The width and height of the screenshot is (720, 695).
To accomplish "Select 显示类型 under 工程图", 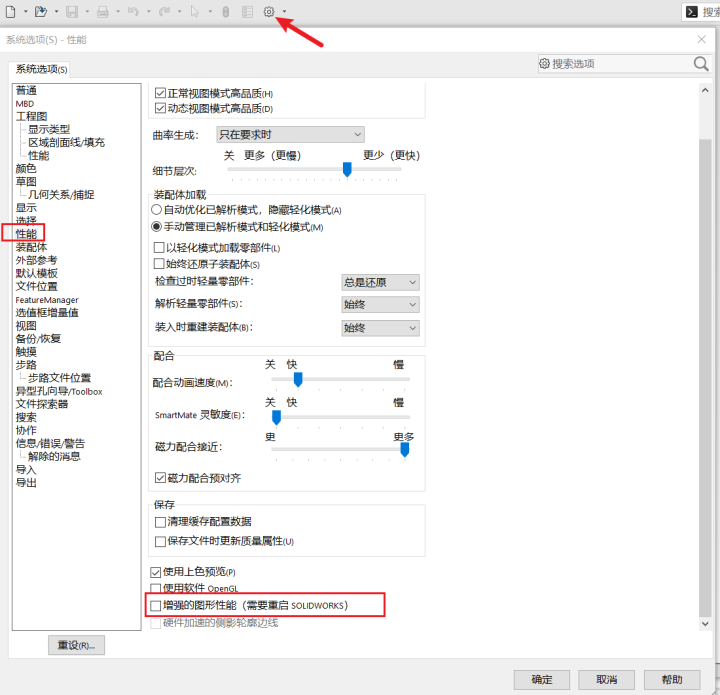I will tap(49, 129).
